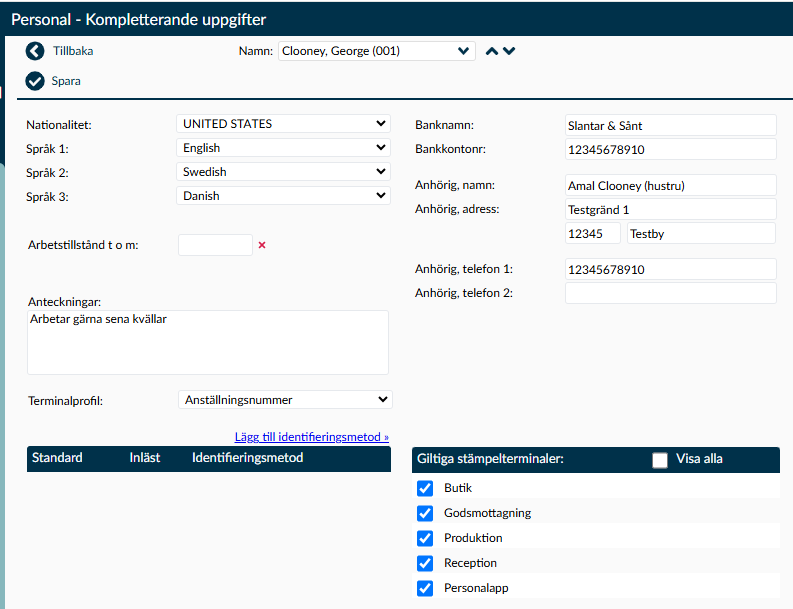Expand the Språk 2 dropdown
The height and width of the screenshot is (609, 793).
tap(283, 172)
